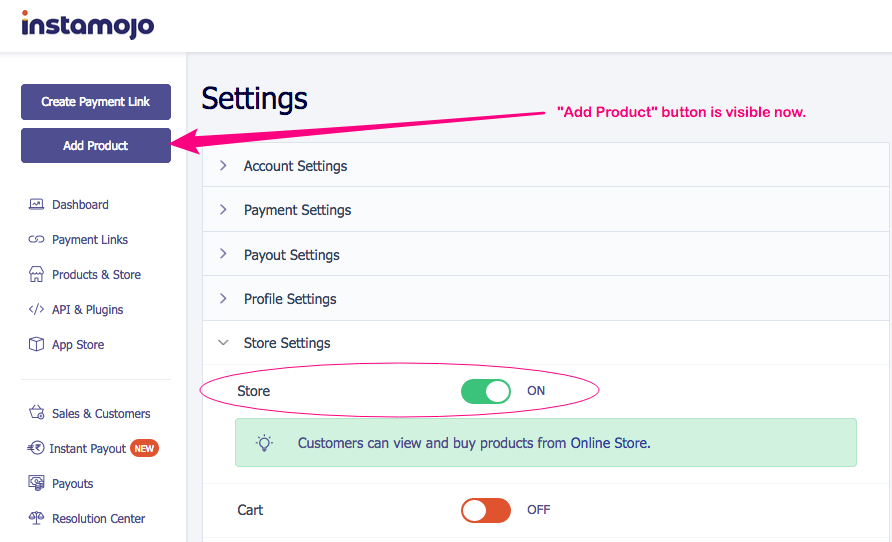Click the Sales & Customers basket icon
This screenshot has height=542, width=892.
point(36,412)
